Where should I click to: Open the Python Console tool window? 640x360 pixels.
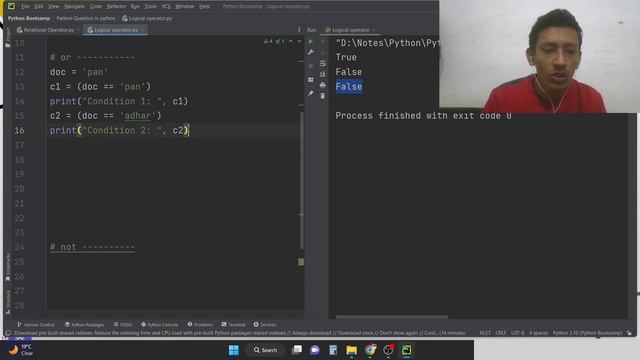[160, 324]
